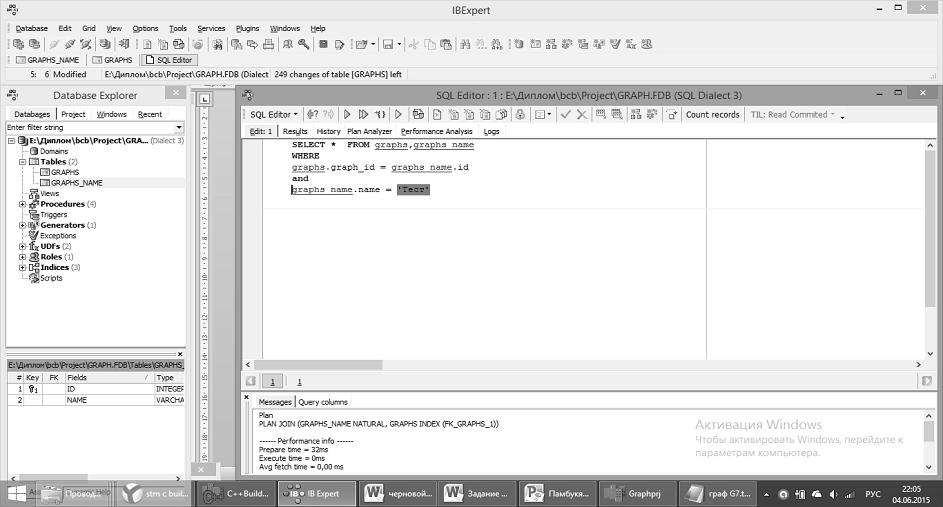Image resolution: width=943 pixels, height=507 pixels.
Task: Click the new query page icon in SQL toolbar
Action: coord(437,114)
